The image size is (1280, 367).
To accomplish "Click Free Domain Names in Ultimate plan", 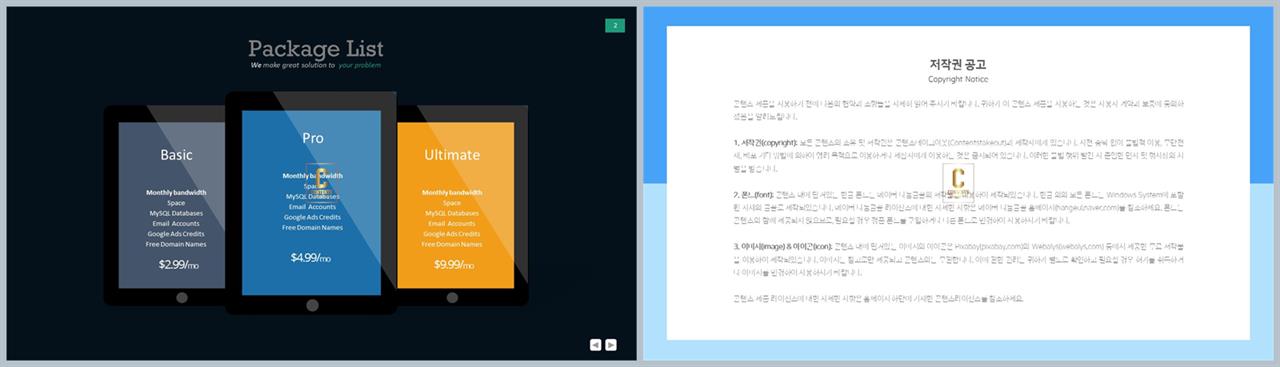I will [x=452, y=244].
